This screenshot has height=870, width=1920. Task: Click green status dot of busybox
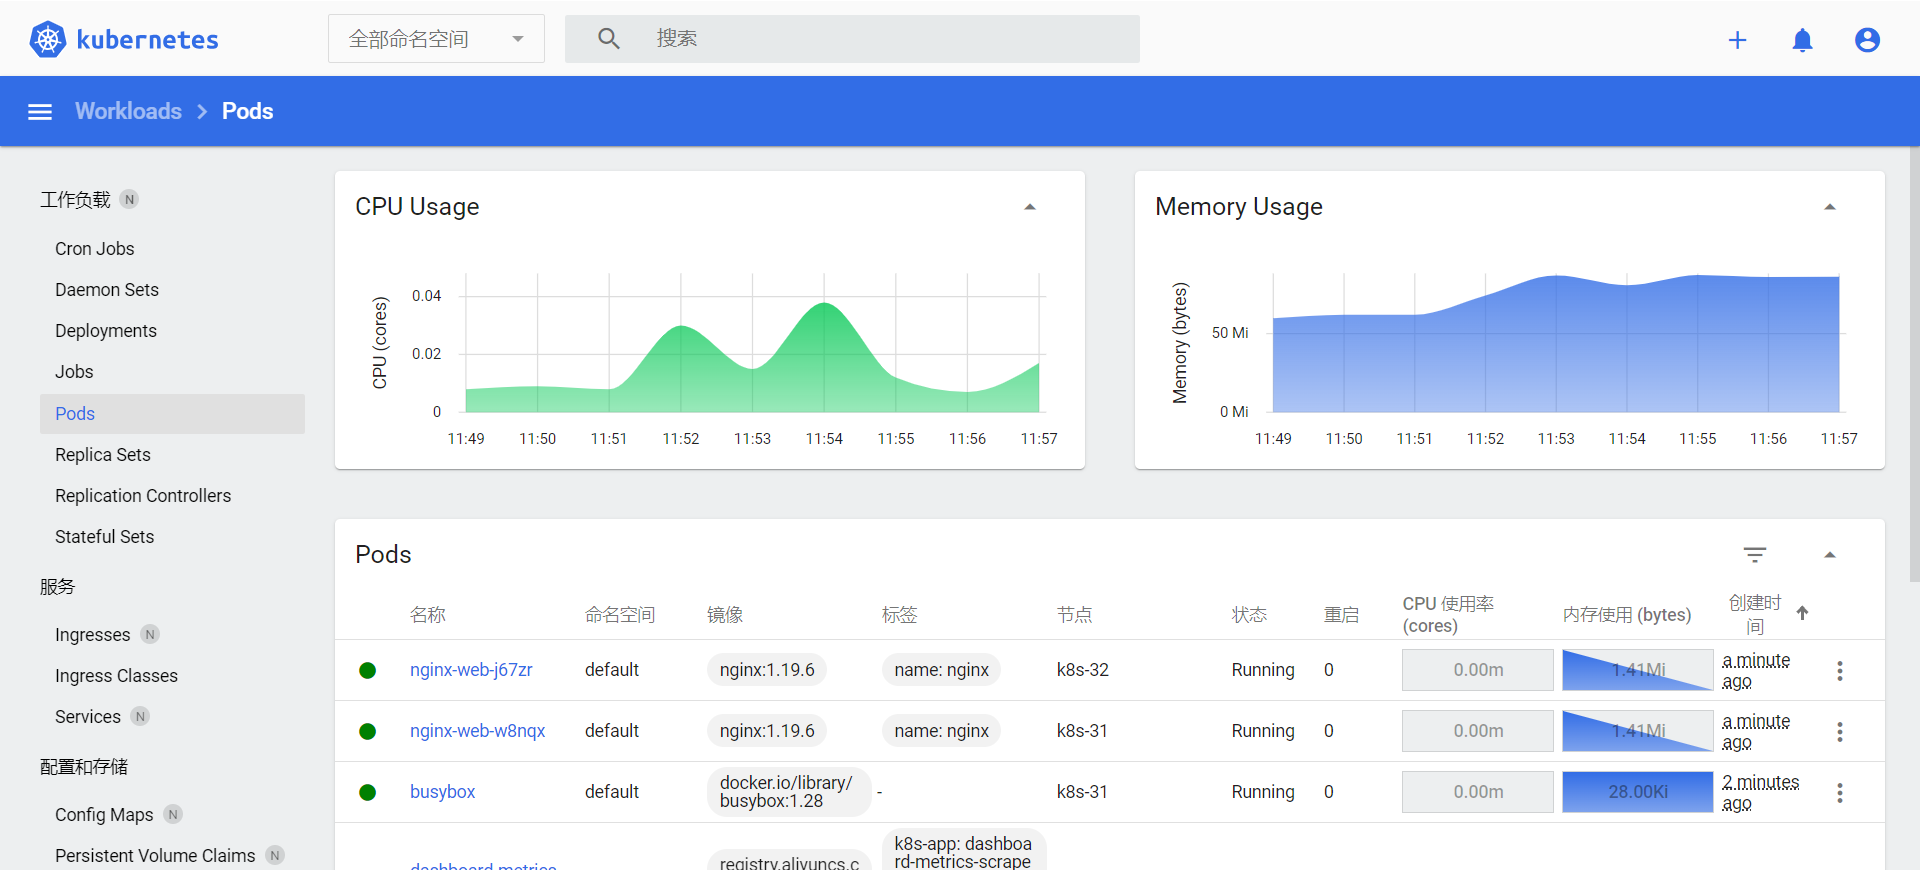(x=367, y=792)
